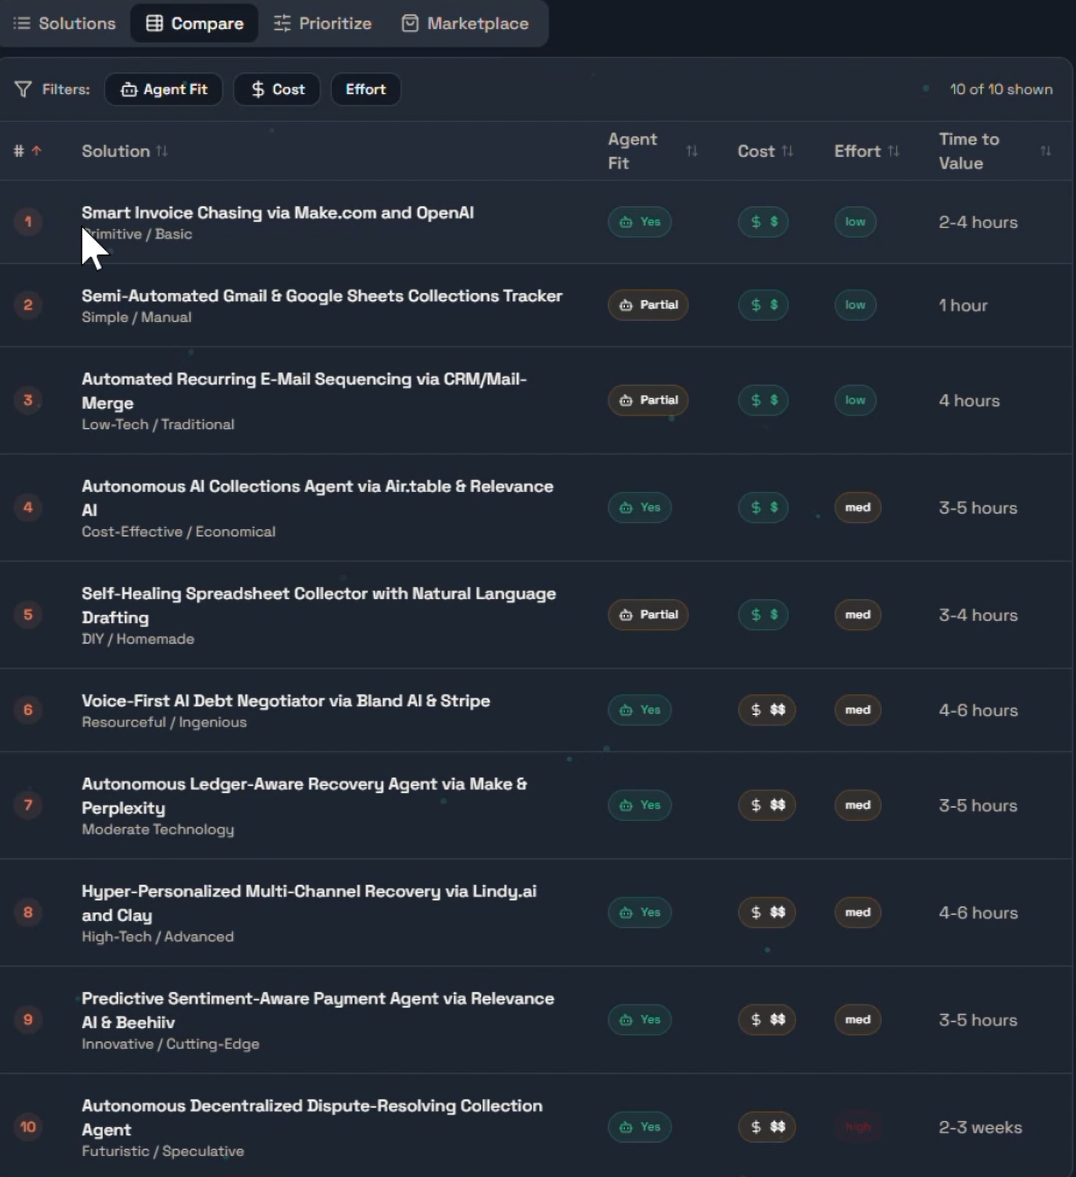Click rank badge number 7
1076x1177 pixels.
click(28, 805)
